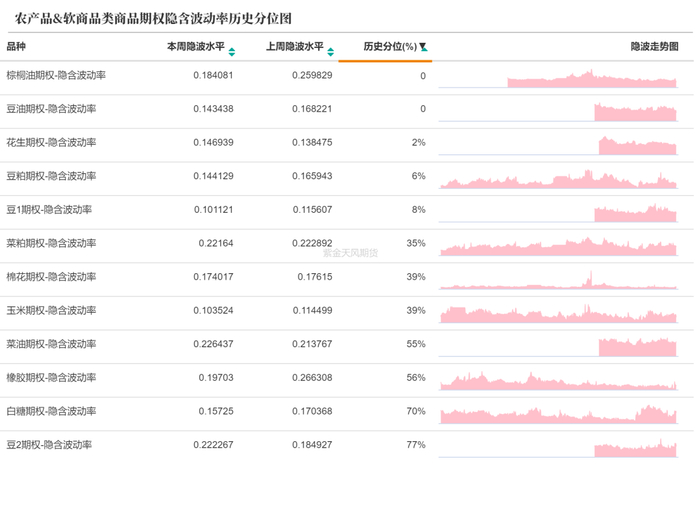Click the 橡胶期权 trend chart
700x512 pixels.
(x=558, y=380)
